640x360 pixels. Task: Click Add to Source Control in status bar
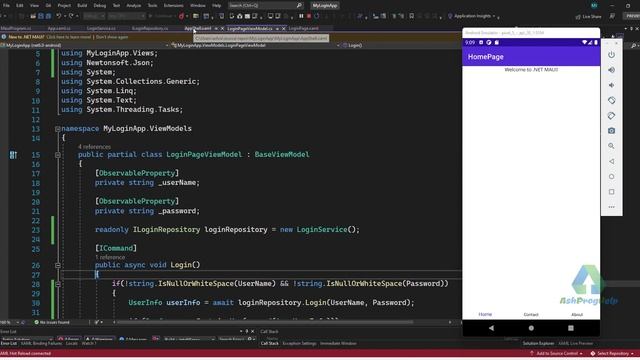[556, 353]
